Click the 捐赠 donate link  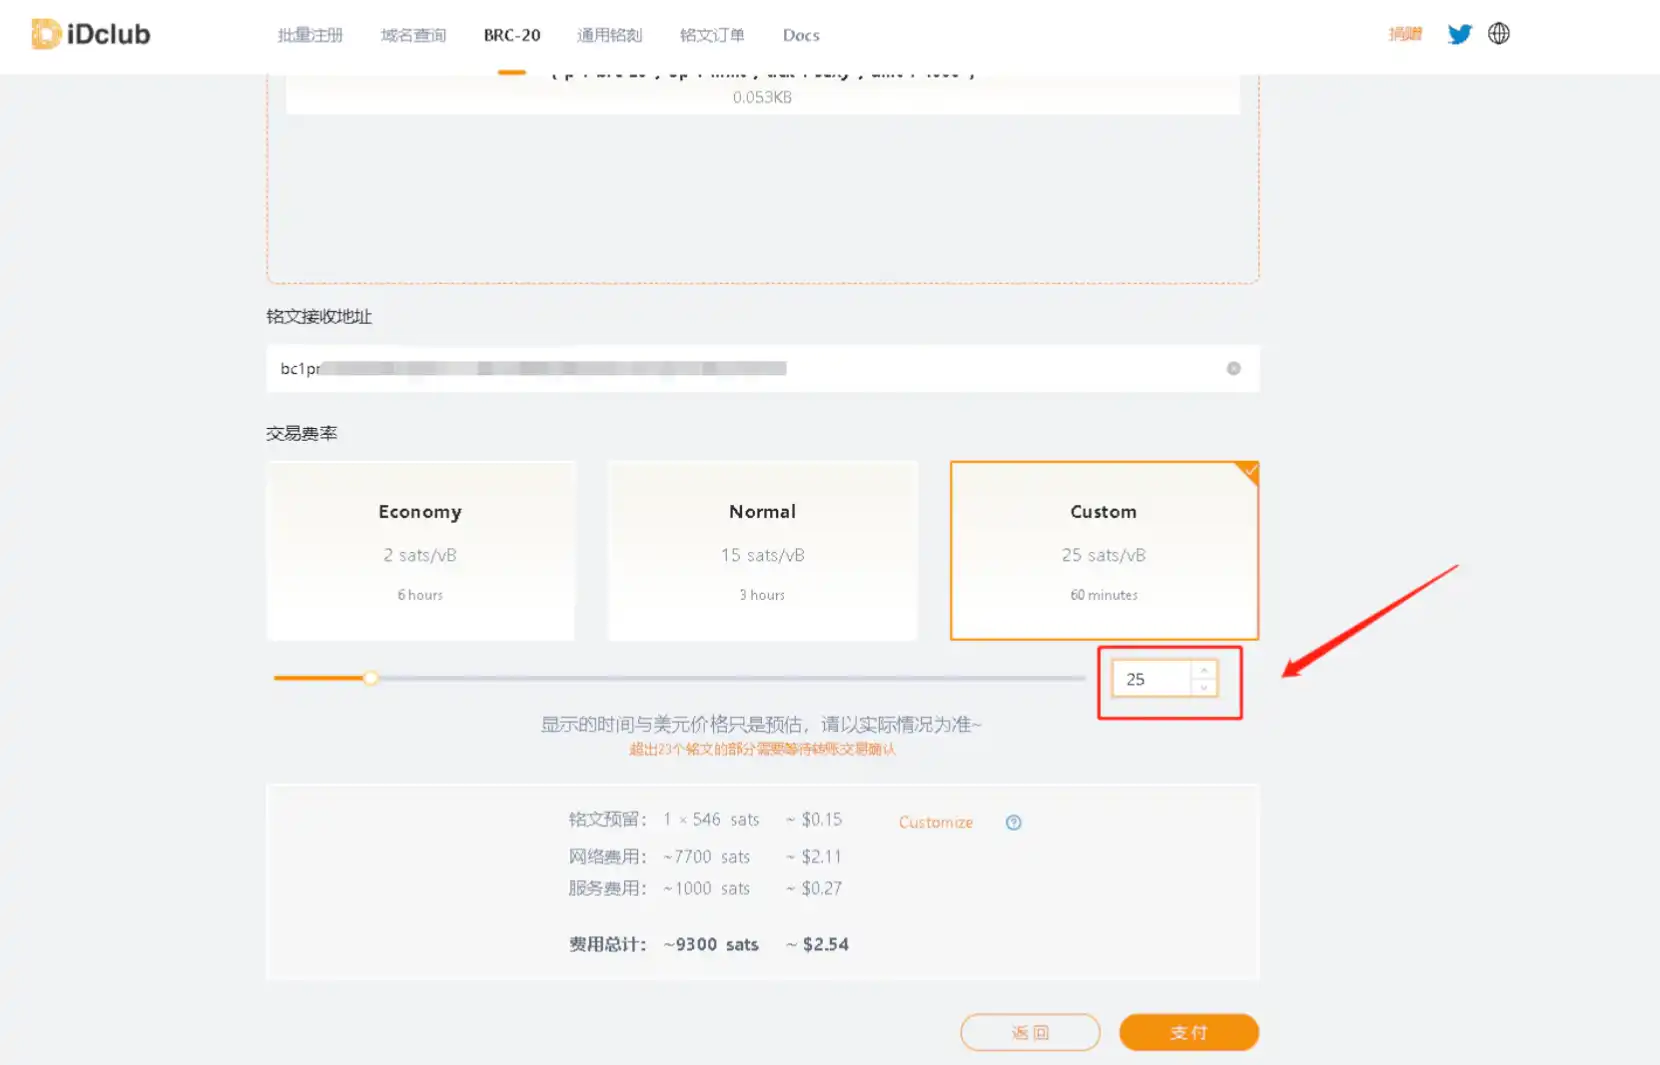tap(1405, 33)
